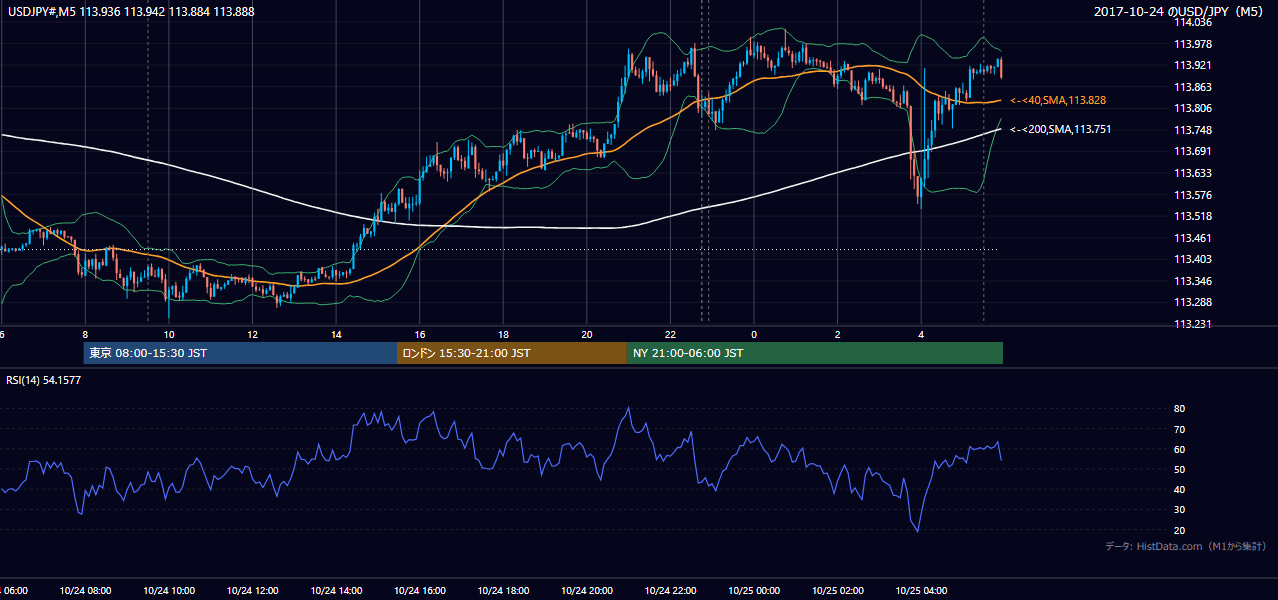Image resolution: width=1278 pixels, height=600 pixels.
Task: Click the データ: HistData.com source credit
Action: (1186, 547)
